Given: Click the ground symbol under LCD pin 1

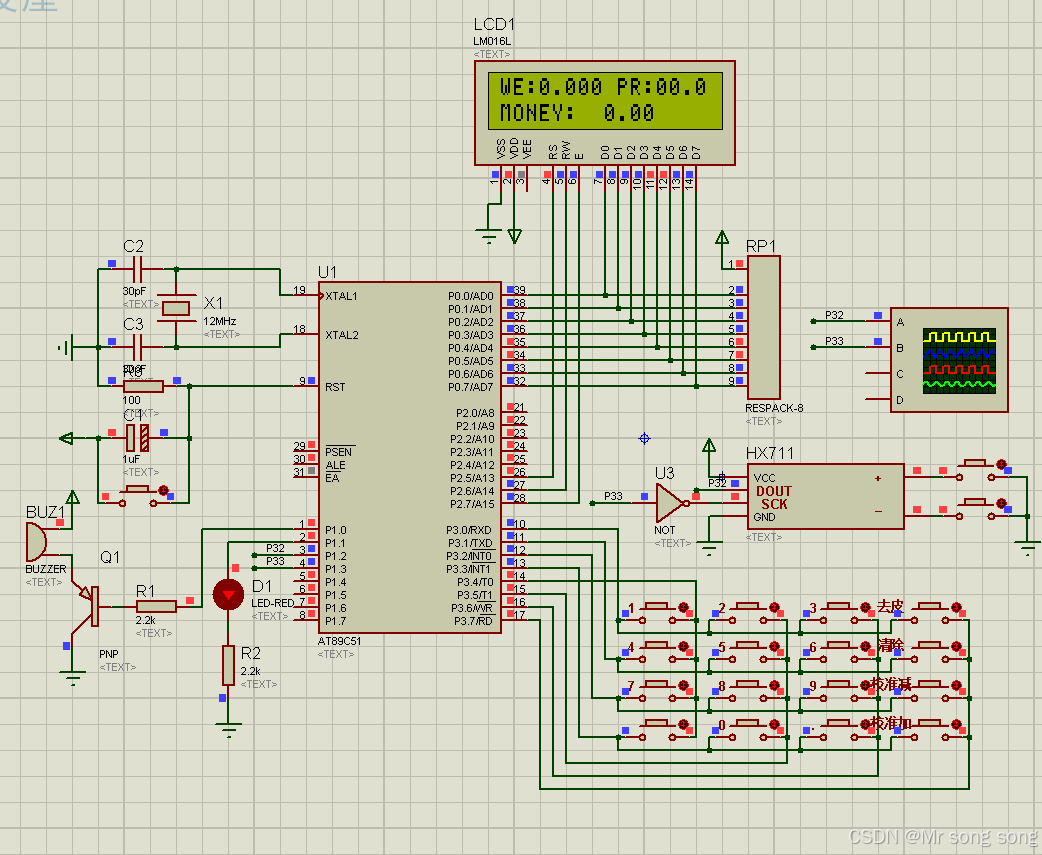Looking at the screenshot, I should (x=488, y=236).
